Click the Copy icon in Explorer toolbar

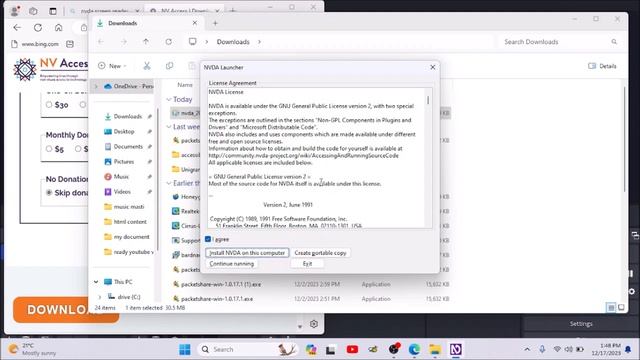pyautogui.click(x=169, y=66)
